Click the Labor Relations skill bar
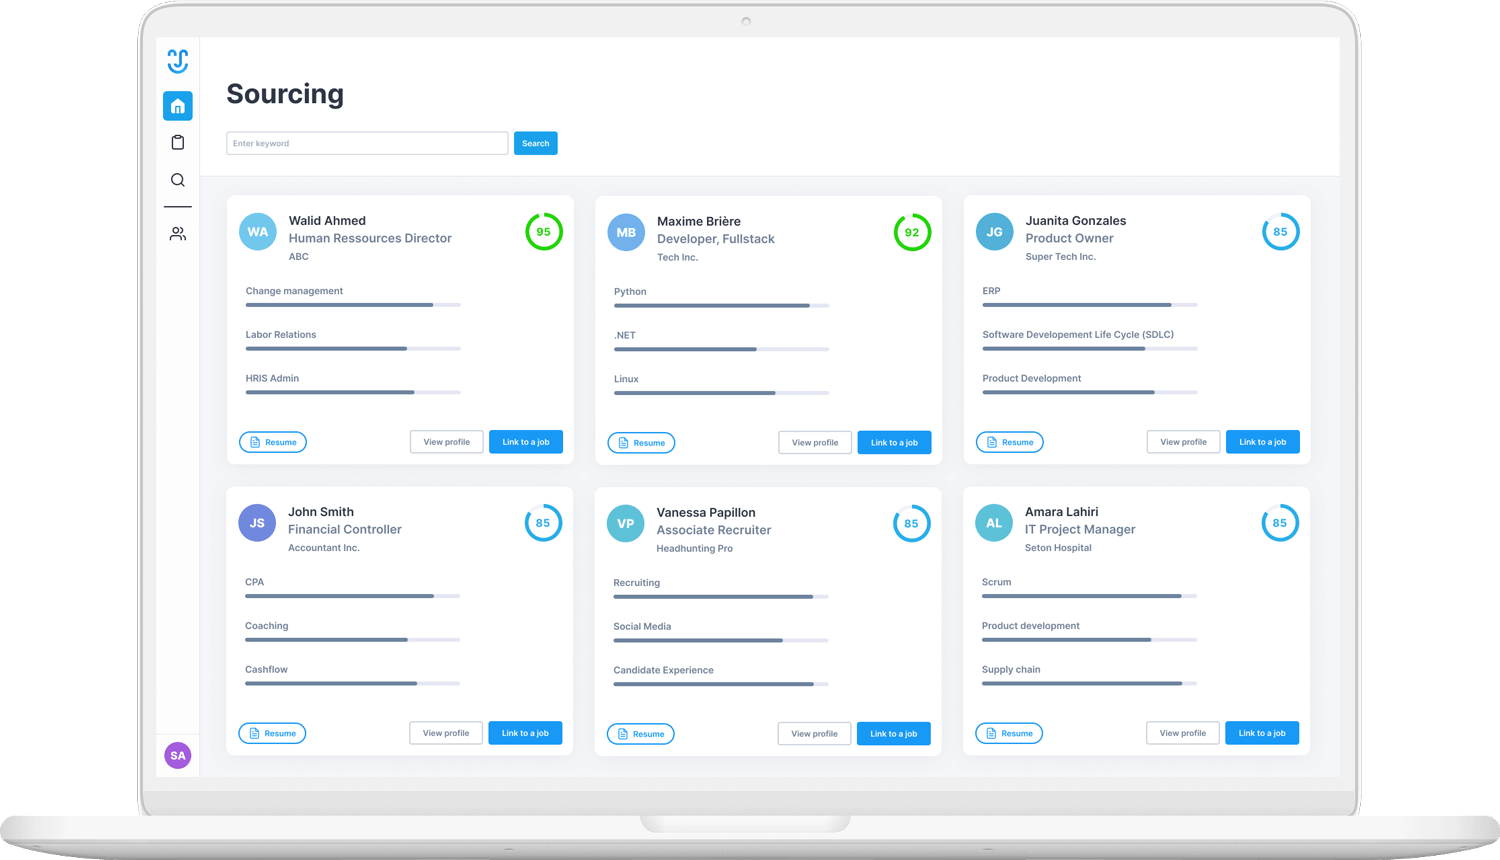1500x860 pixels. click(x=353, y=349)
